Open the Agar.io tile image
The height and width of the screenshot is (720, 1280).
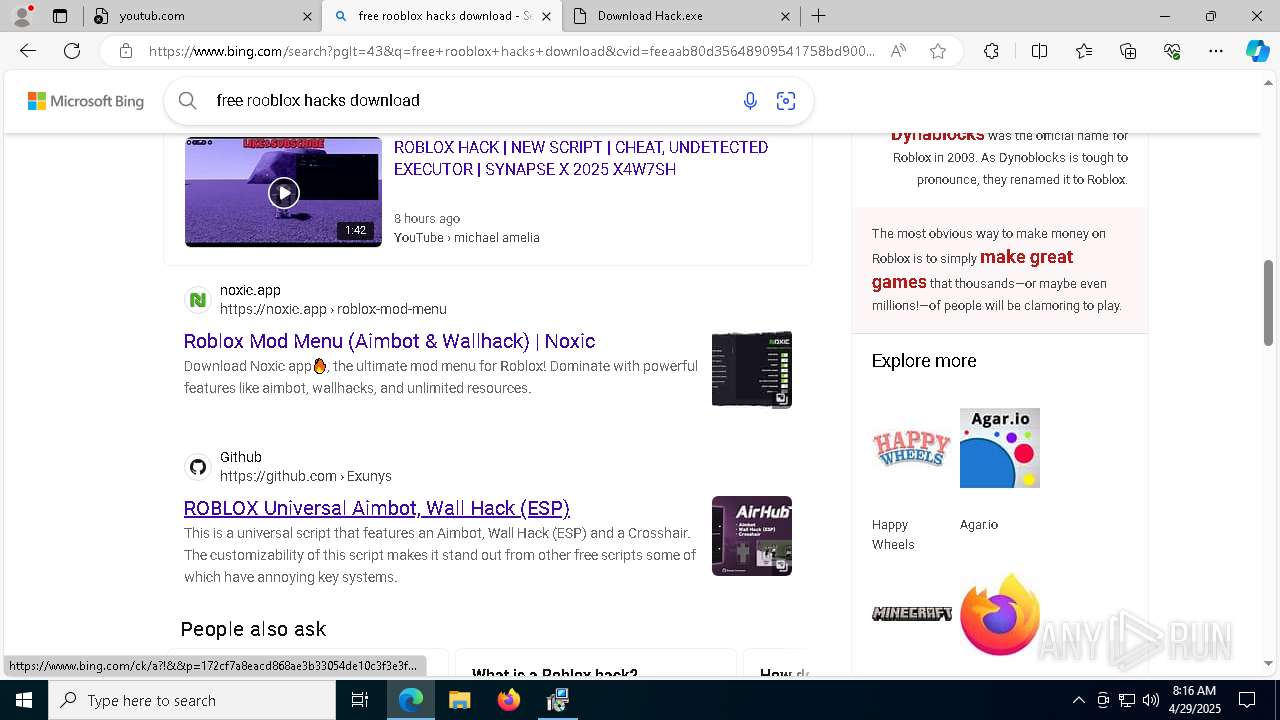pyautogui.click(x=1000, y=448)
